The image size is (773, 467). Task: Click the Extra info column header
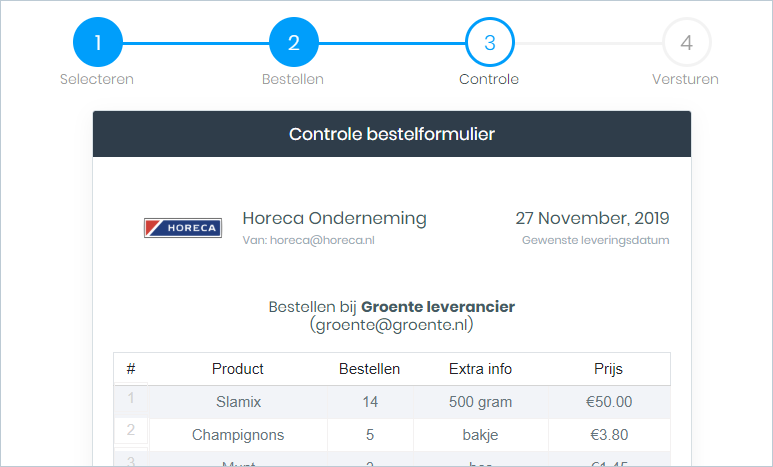click(480, 369)
